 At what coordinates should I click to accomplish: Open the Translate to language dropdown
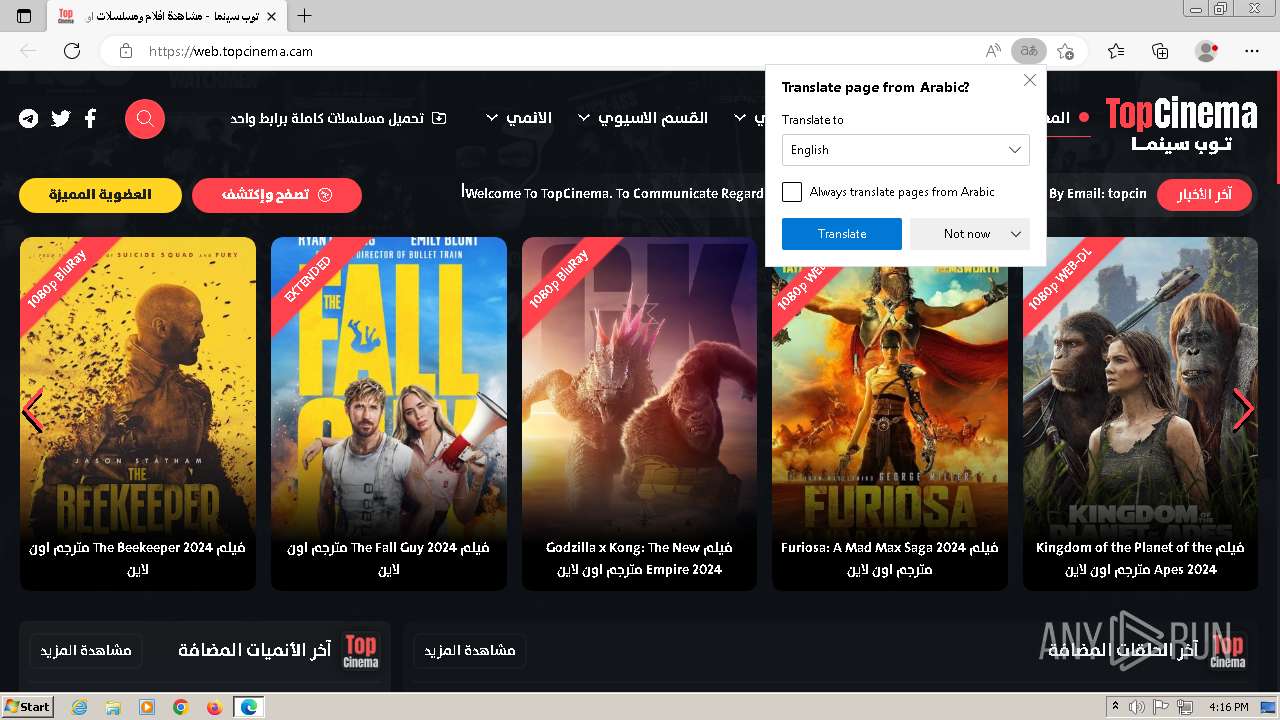905,150
